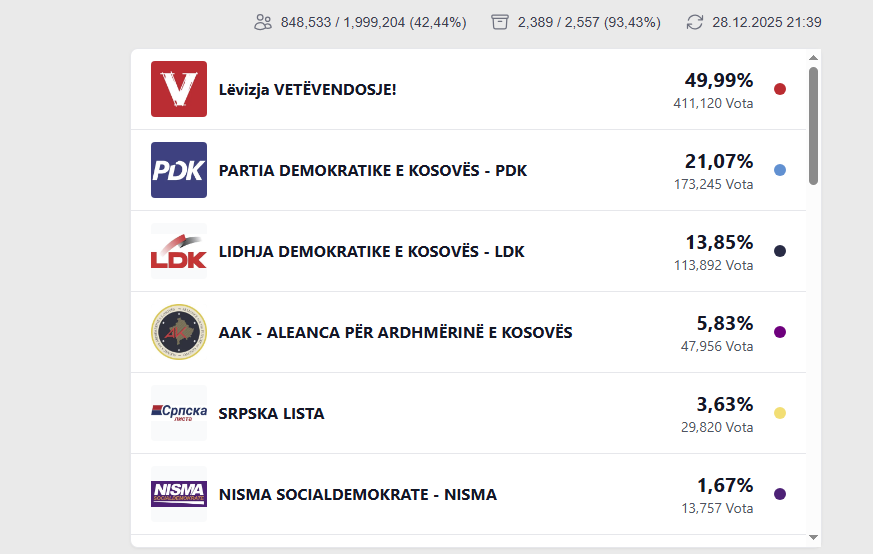
Task: Click the yellow Srpska Lista color dot
Action: [x=780, y=413]
